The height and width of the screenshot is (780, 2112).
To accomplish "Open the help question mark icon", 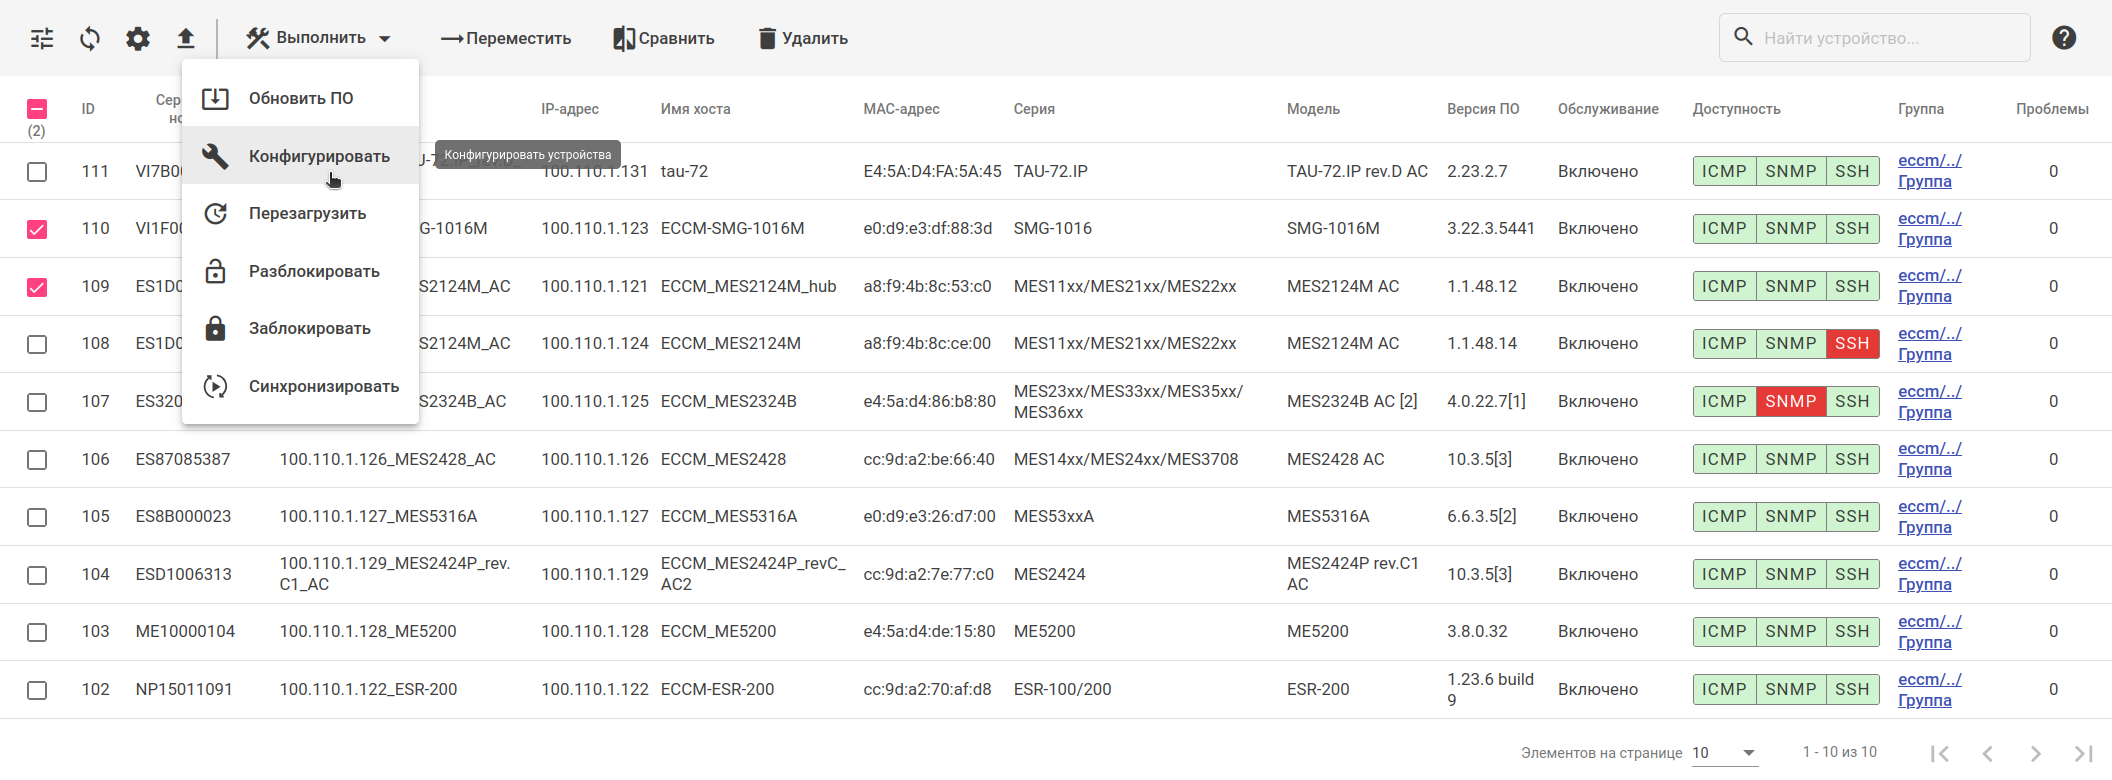I will [2064, 38].
